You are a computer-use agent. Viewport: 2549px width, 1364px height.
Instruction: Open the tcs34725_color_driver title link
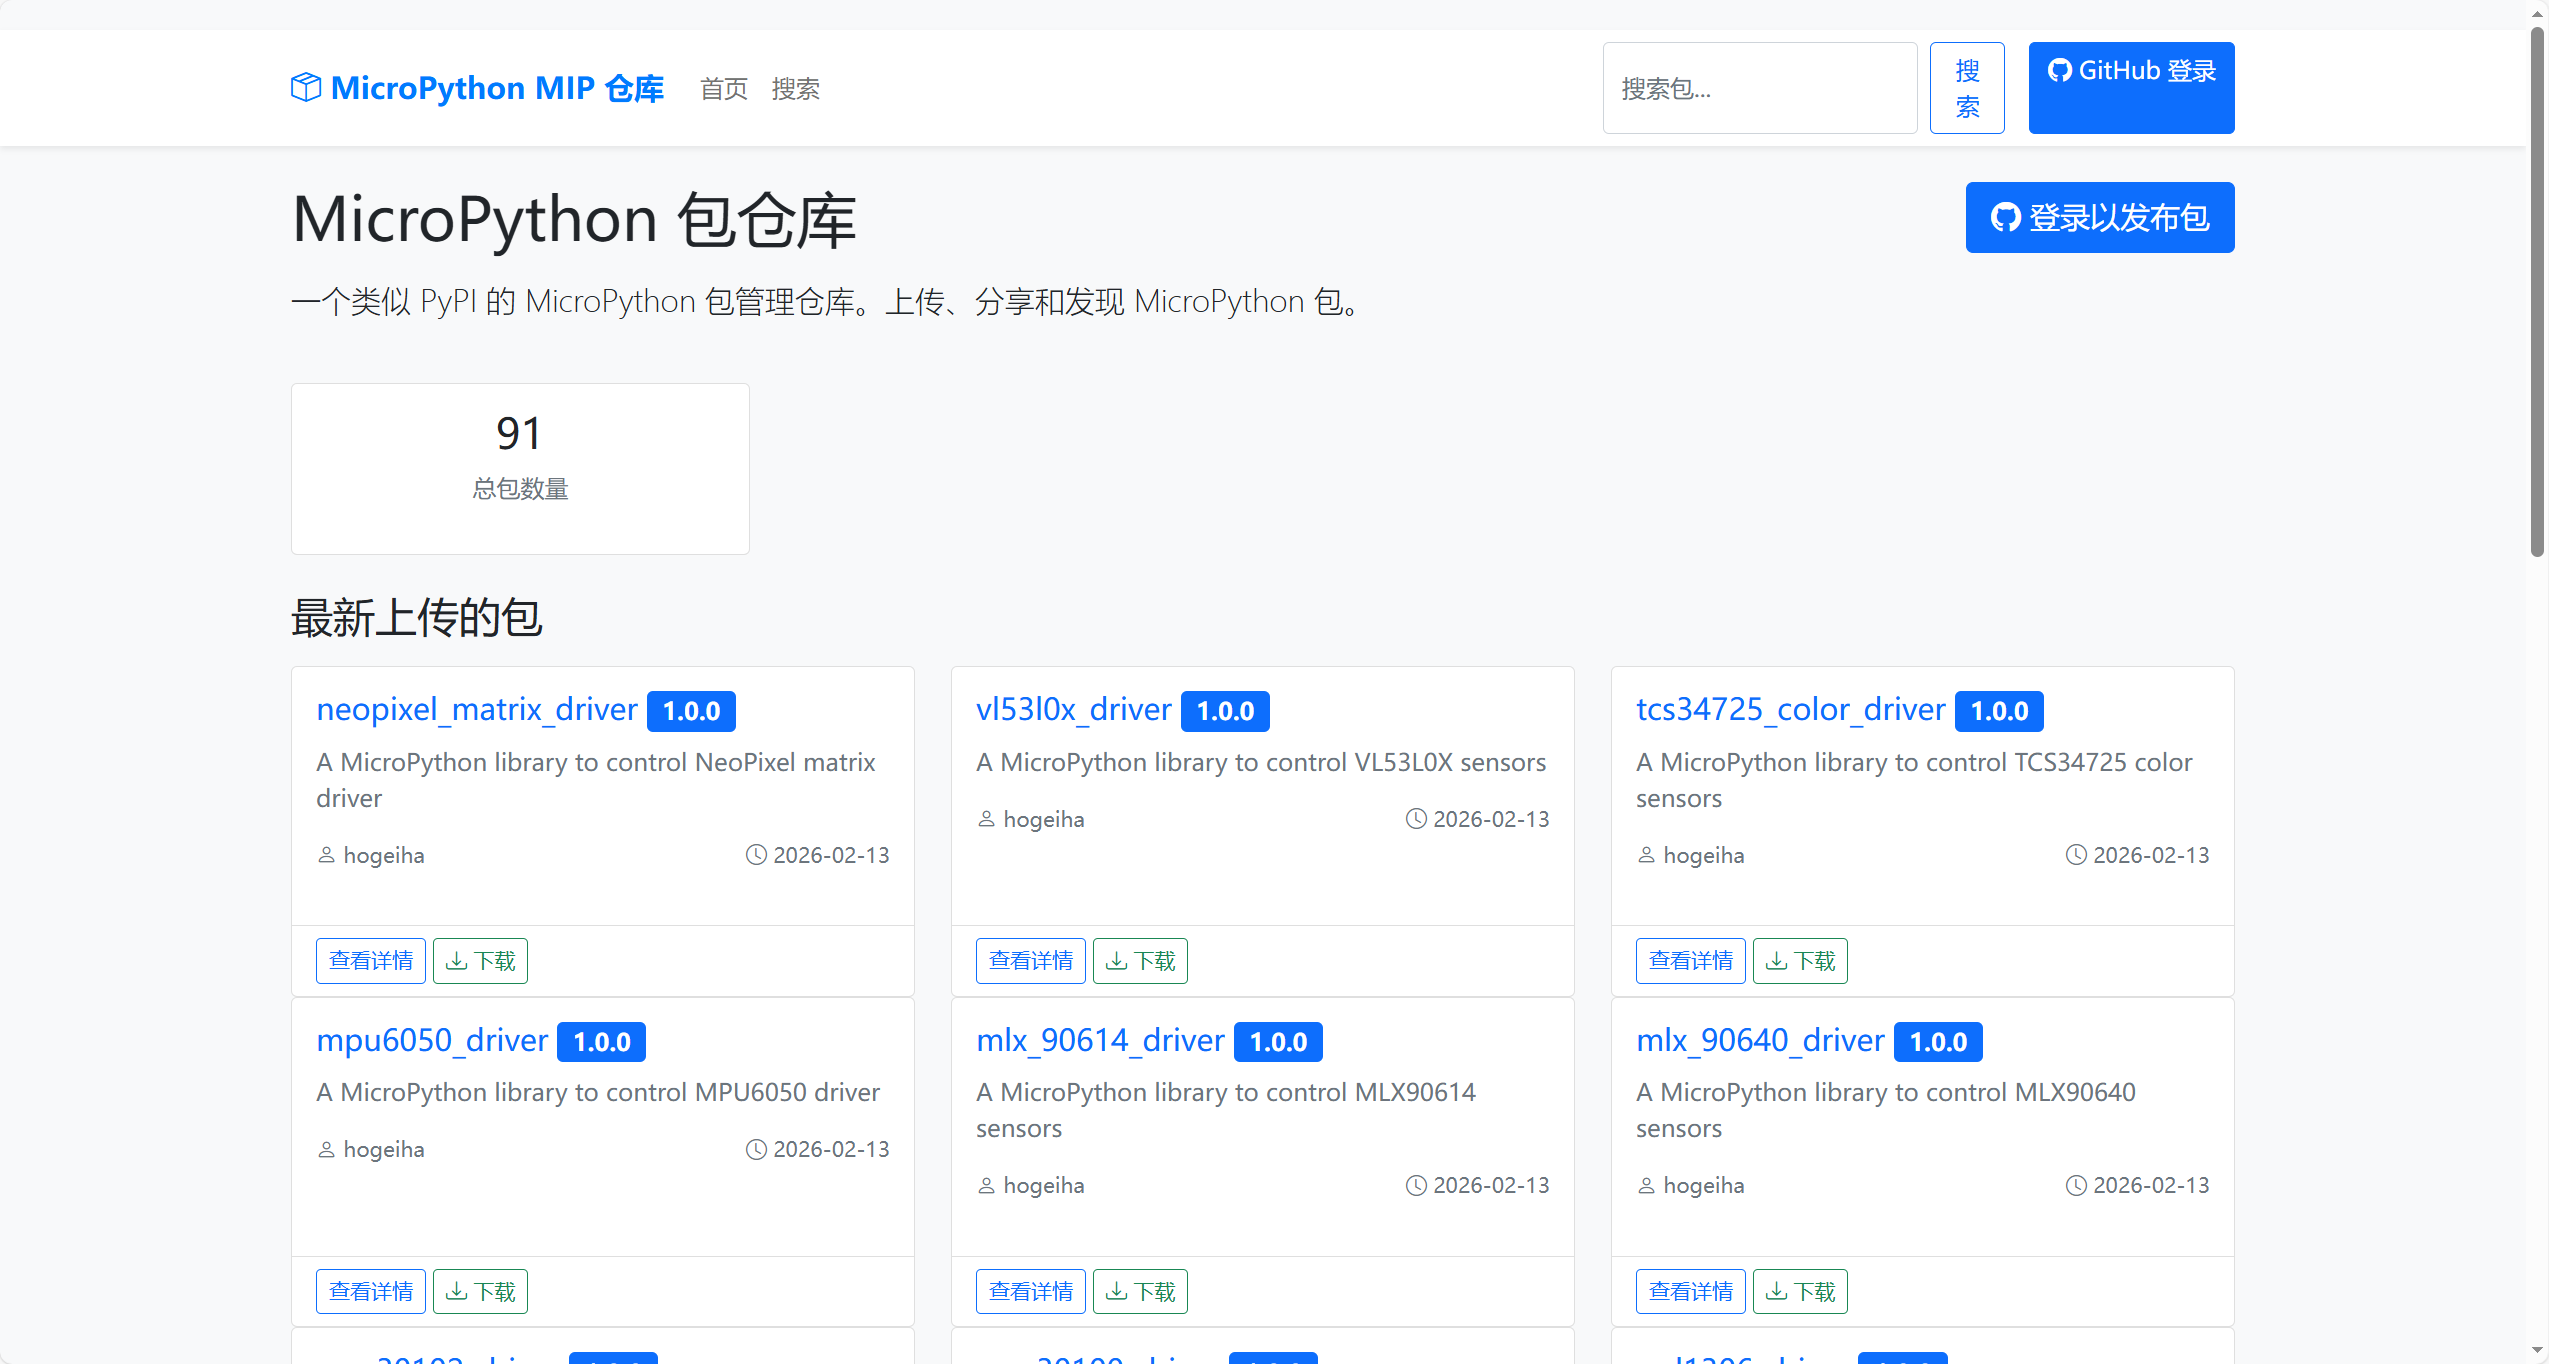point(1790,709)
